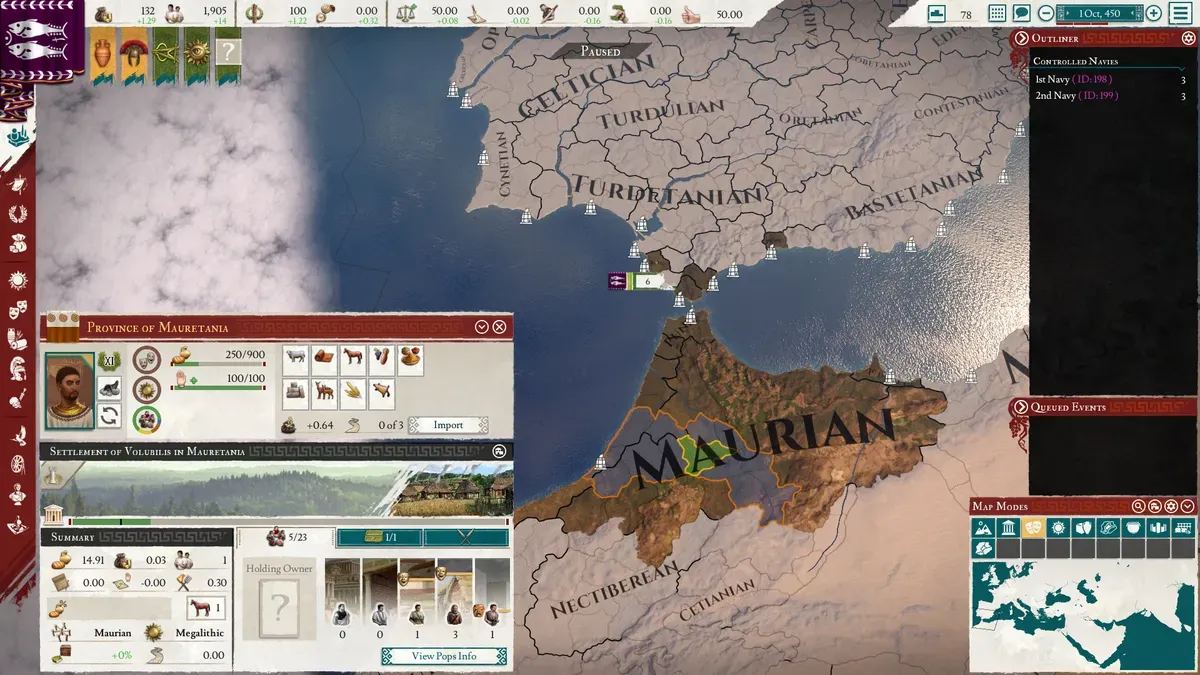
Task: Click settlement civilization progress bar
Action: click(290, 521)
